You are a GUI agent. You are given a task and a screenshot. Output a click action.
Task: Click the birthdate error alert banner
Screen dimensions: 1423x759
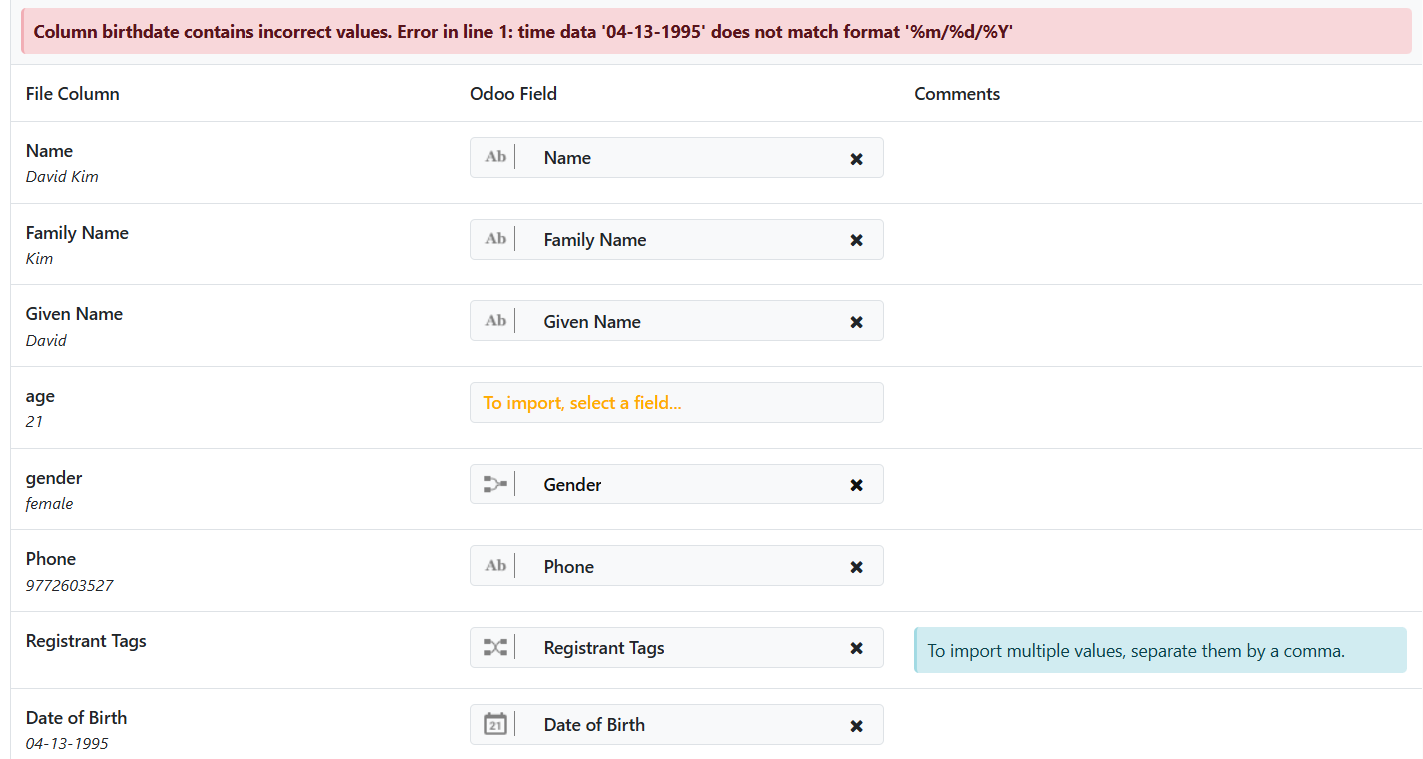click(716, 31)
